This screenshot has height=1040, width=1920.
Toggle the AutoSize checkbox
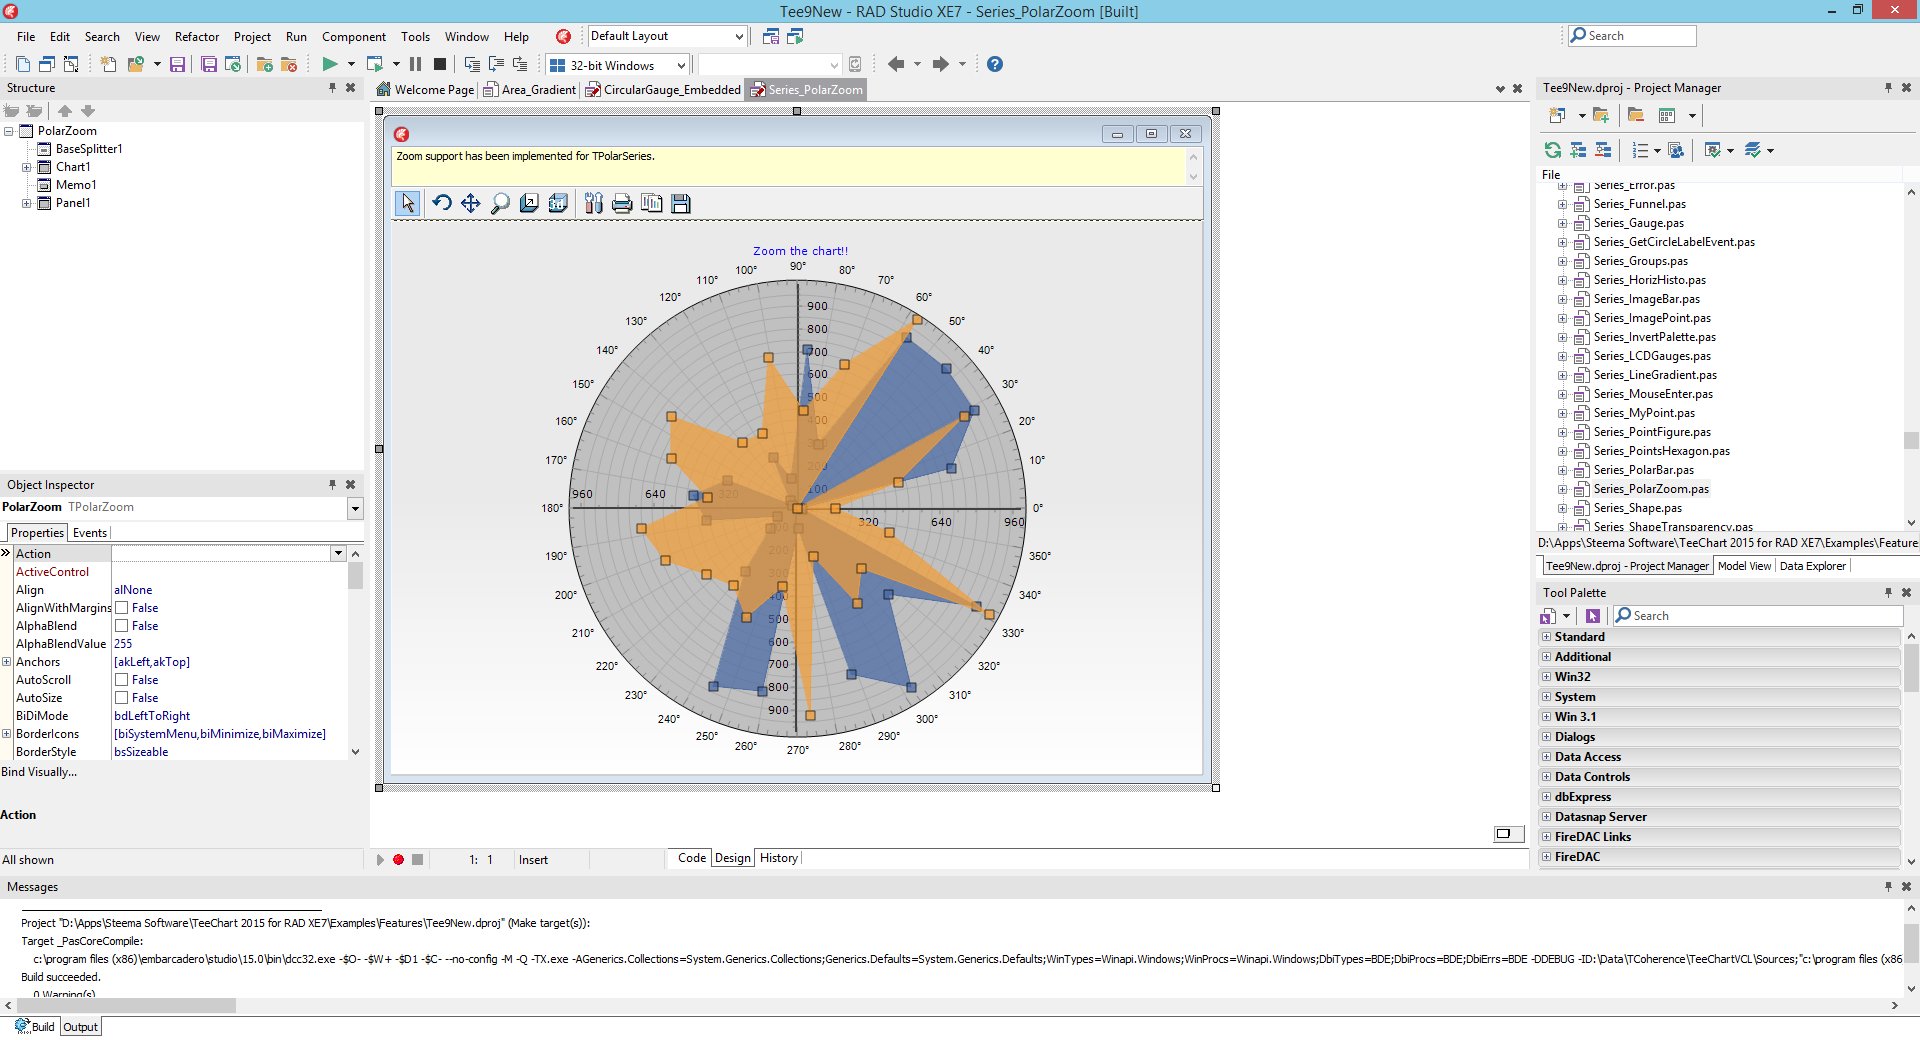coord(121,698)
